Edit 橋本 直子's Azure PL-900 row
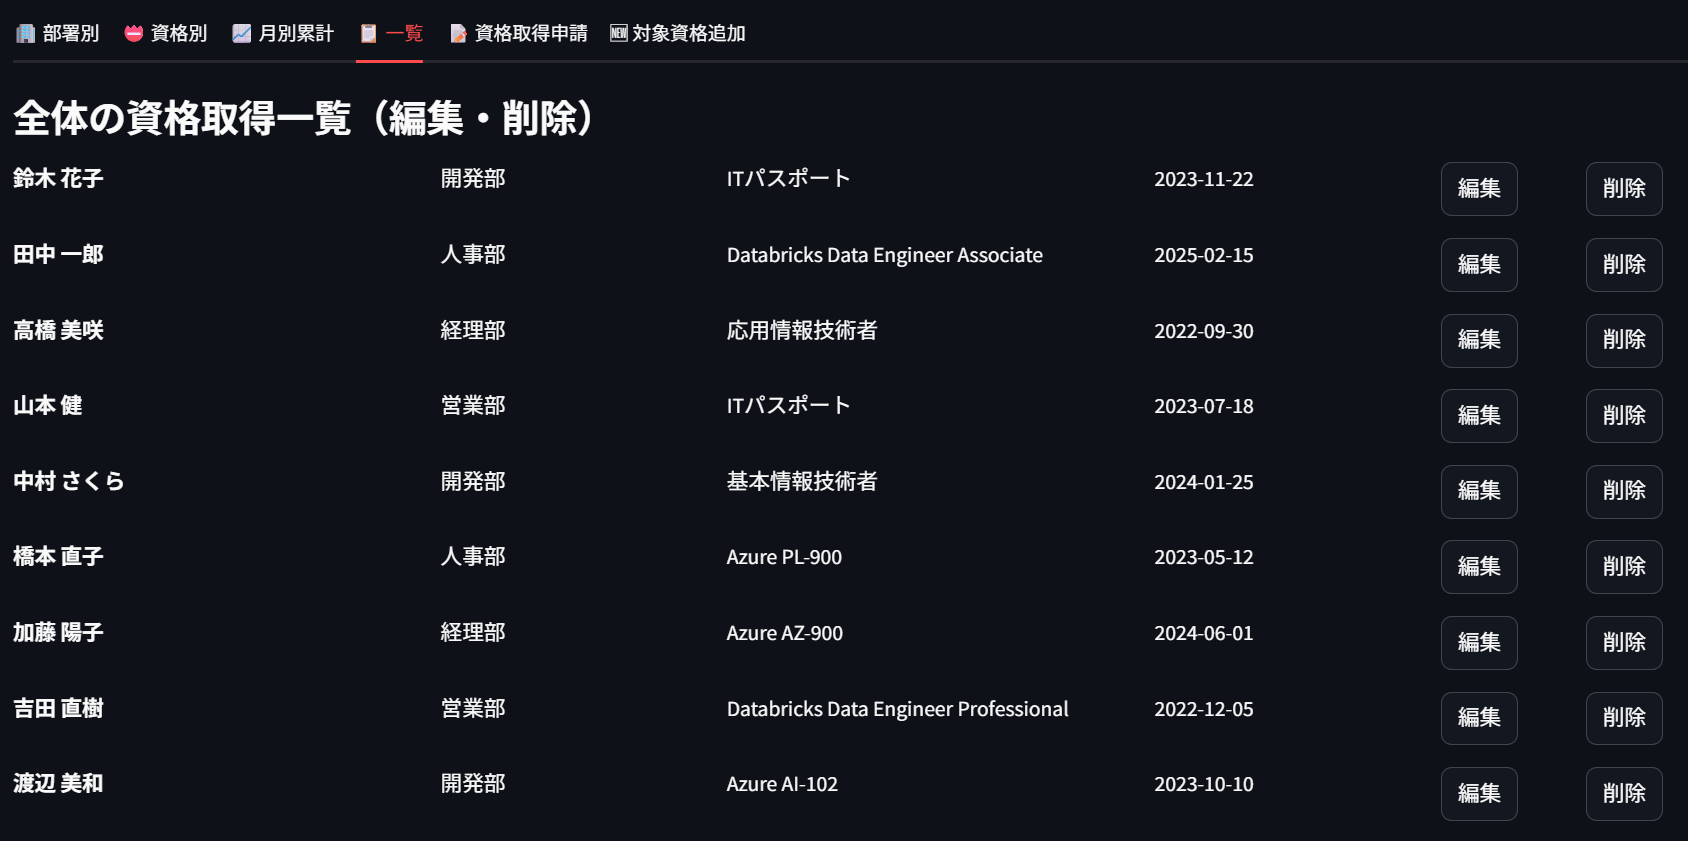The height and width of the screenshot is (841, 1688). (x=1479, y=567)
